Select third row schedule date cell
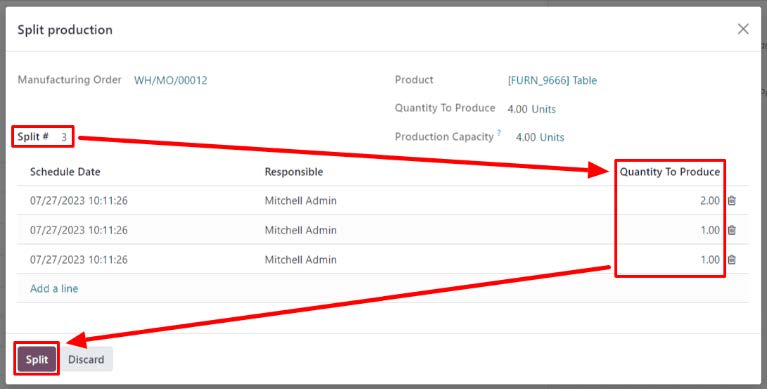Viewport: 767px width, 389px height. tap(79, 259)
